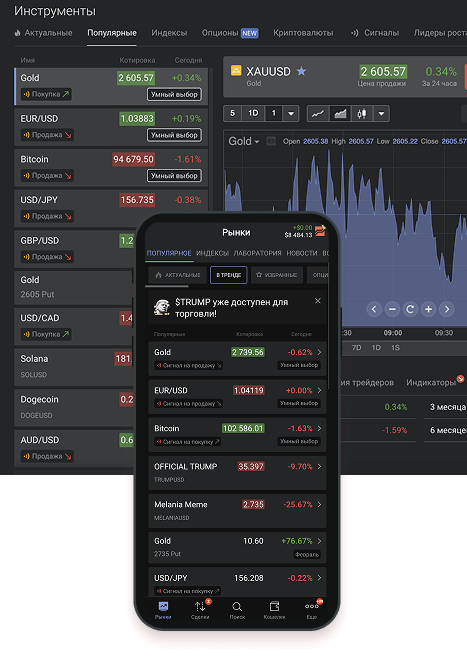The height and width of the screenshot is (659, 467).
Task: Close the $TRUMP banner on phone
Action: click(318, 301)
